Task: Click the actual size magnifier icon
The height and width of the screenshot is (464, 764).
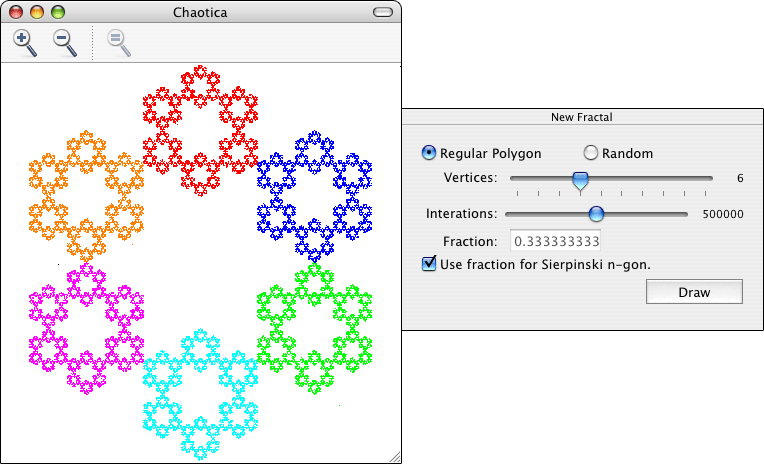Action: [x=119, y=43]
